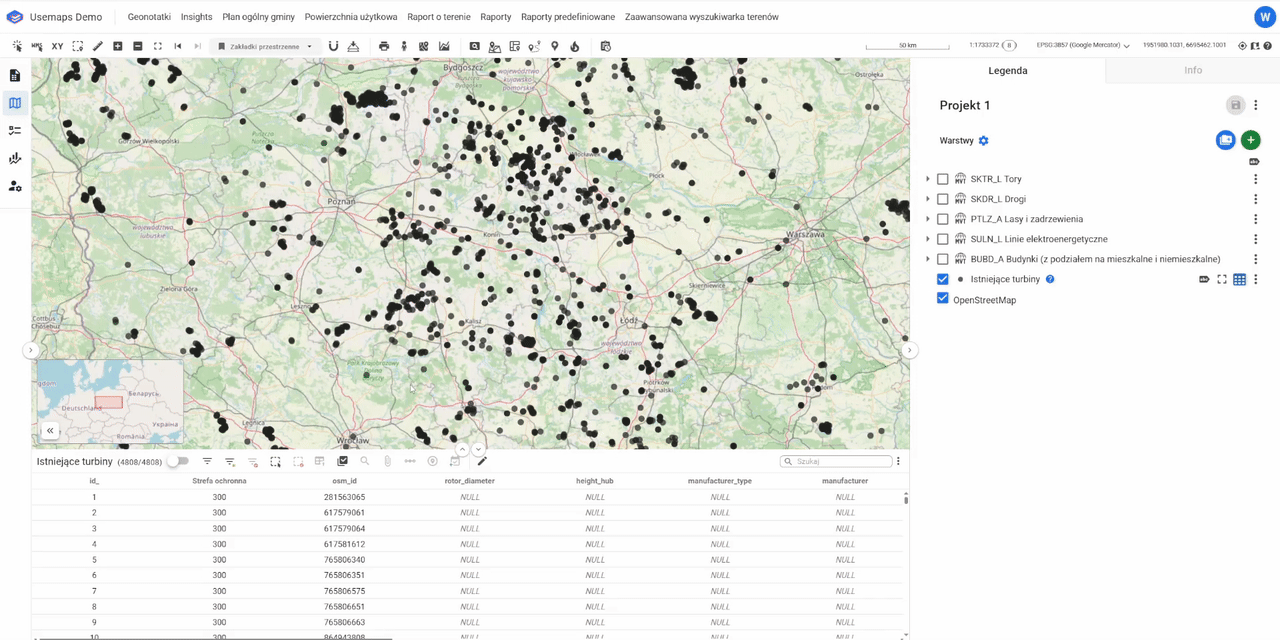
Task: Uncheck the OpenStreetMap layer
Action: (942, 299)
